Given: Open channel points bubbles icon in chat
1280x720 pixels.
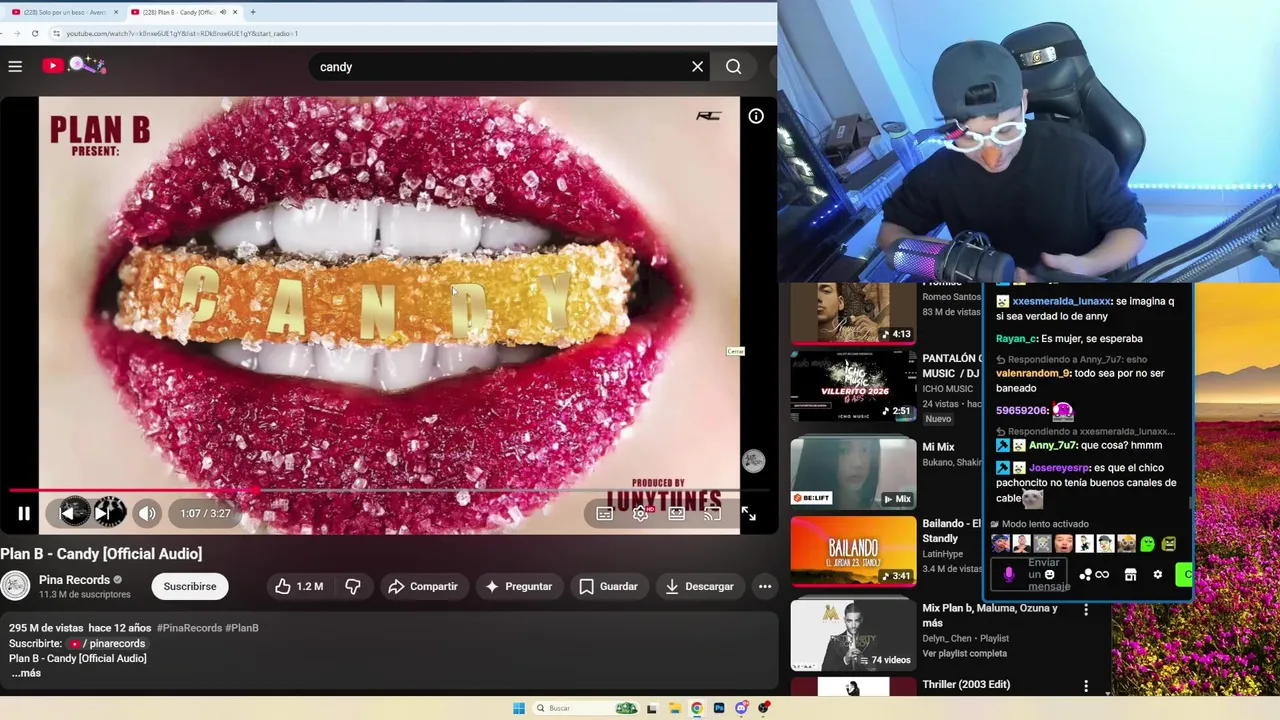Looking at the screenshot, I should pos(1085,575).
